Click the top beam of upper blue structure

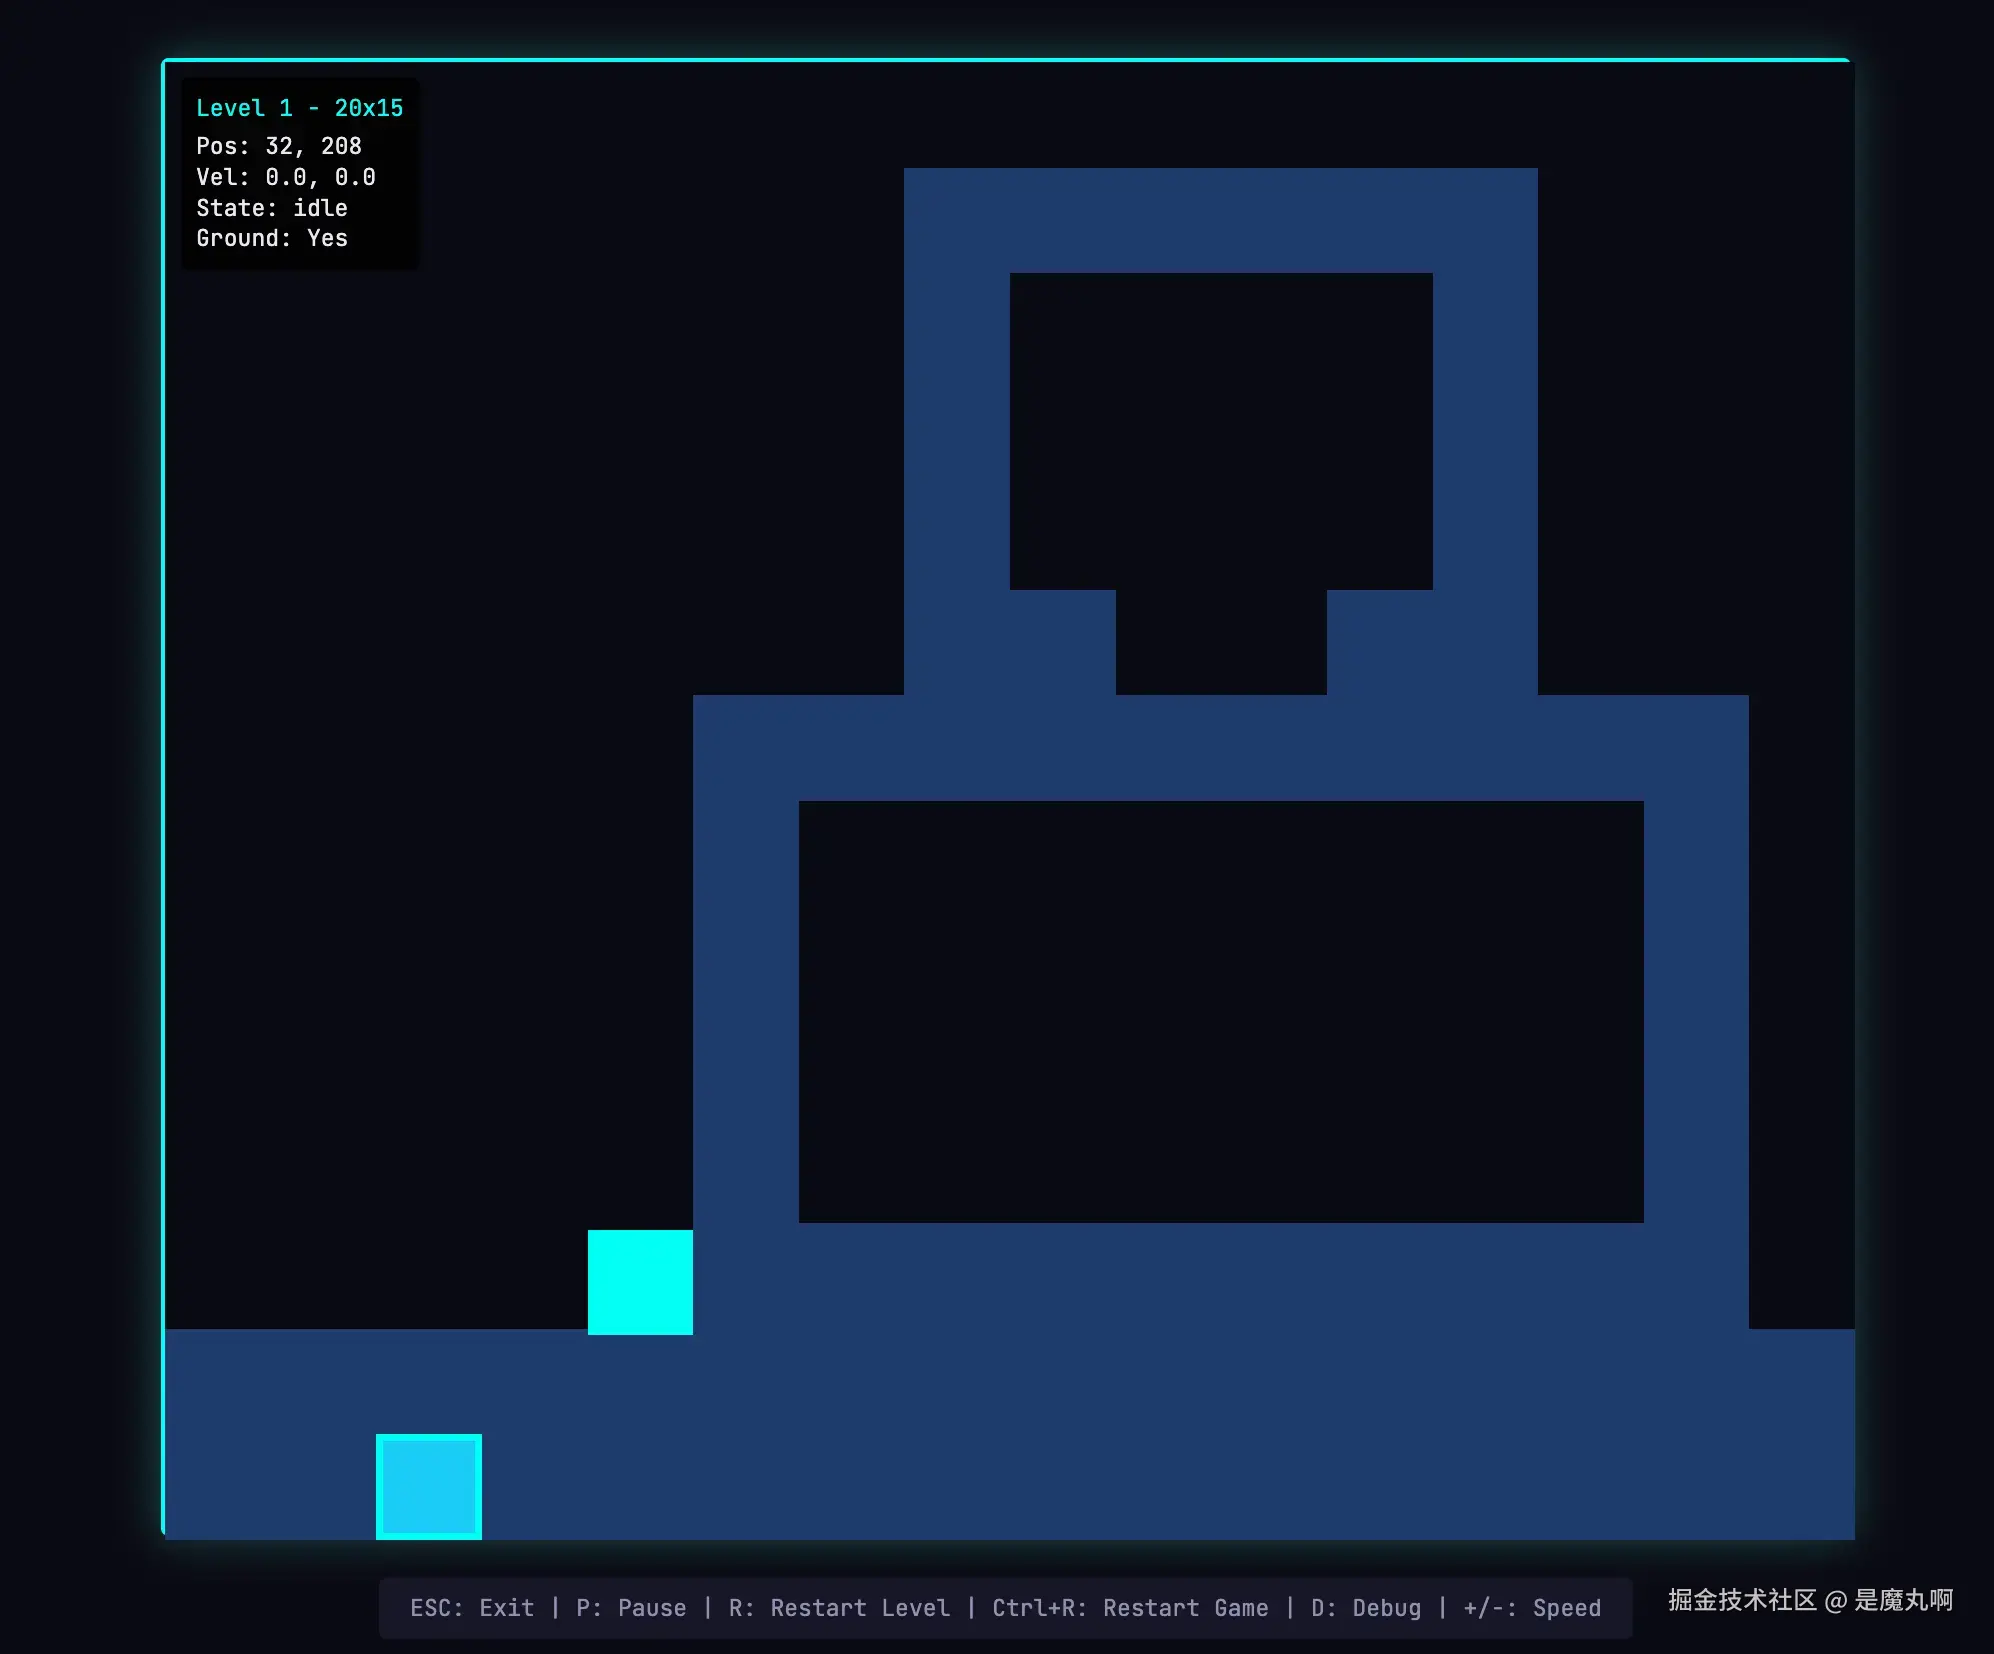1220,220
